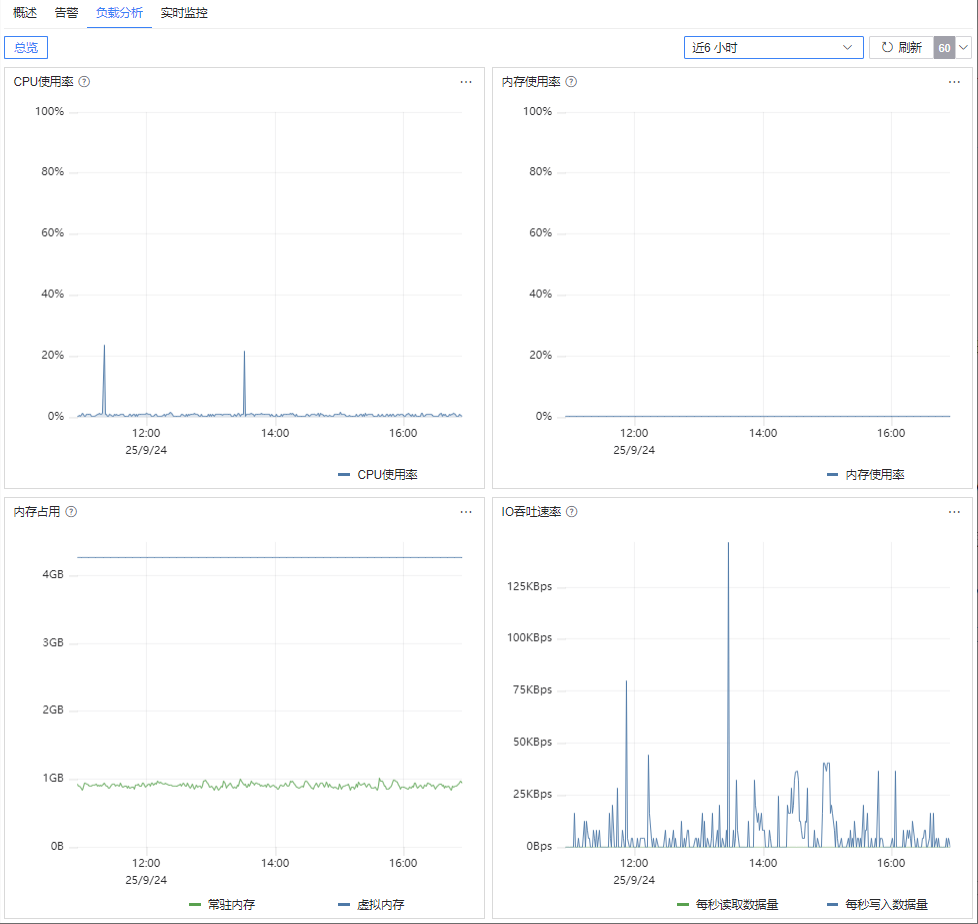Click the help icon next to 内存使用率

[571, 82]
